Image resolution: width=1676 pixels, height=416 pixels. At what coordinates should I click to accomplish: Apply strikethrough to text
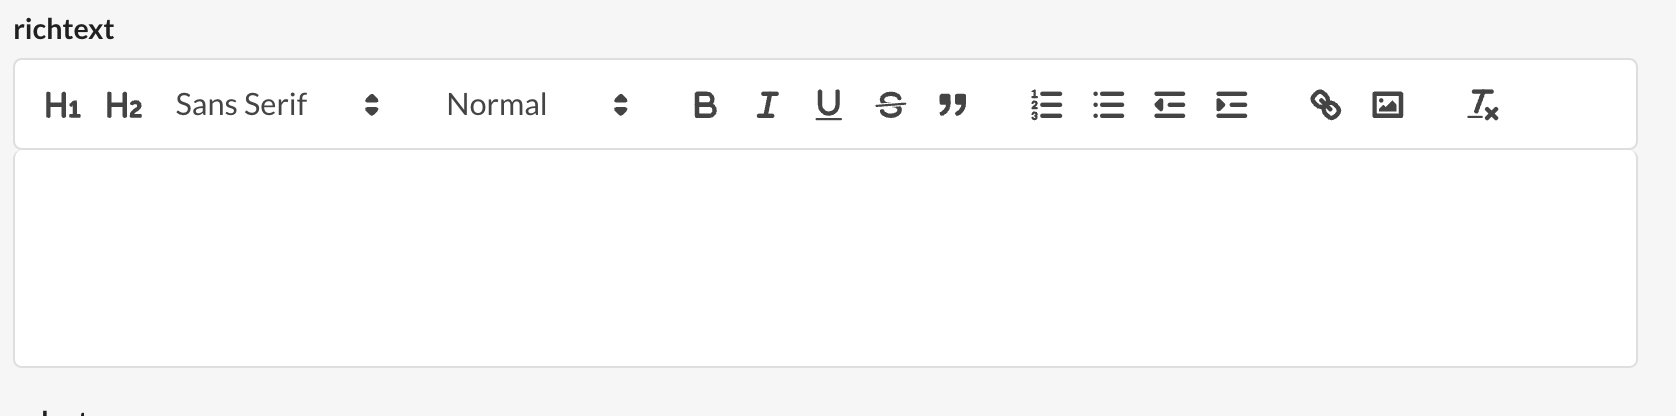[890, 105]
